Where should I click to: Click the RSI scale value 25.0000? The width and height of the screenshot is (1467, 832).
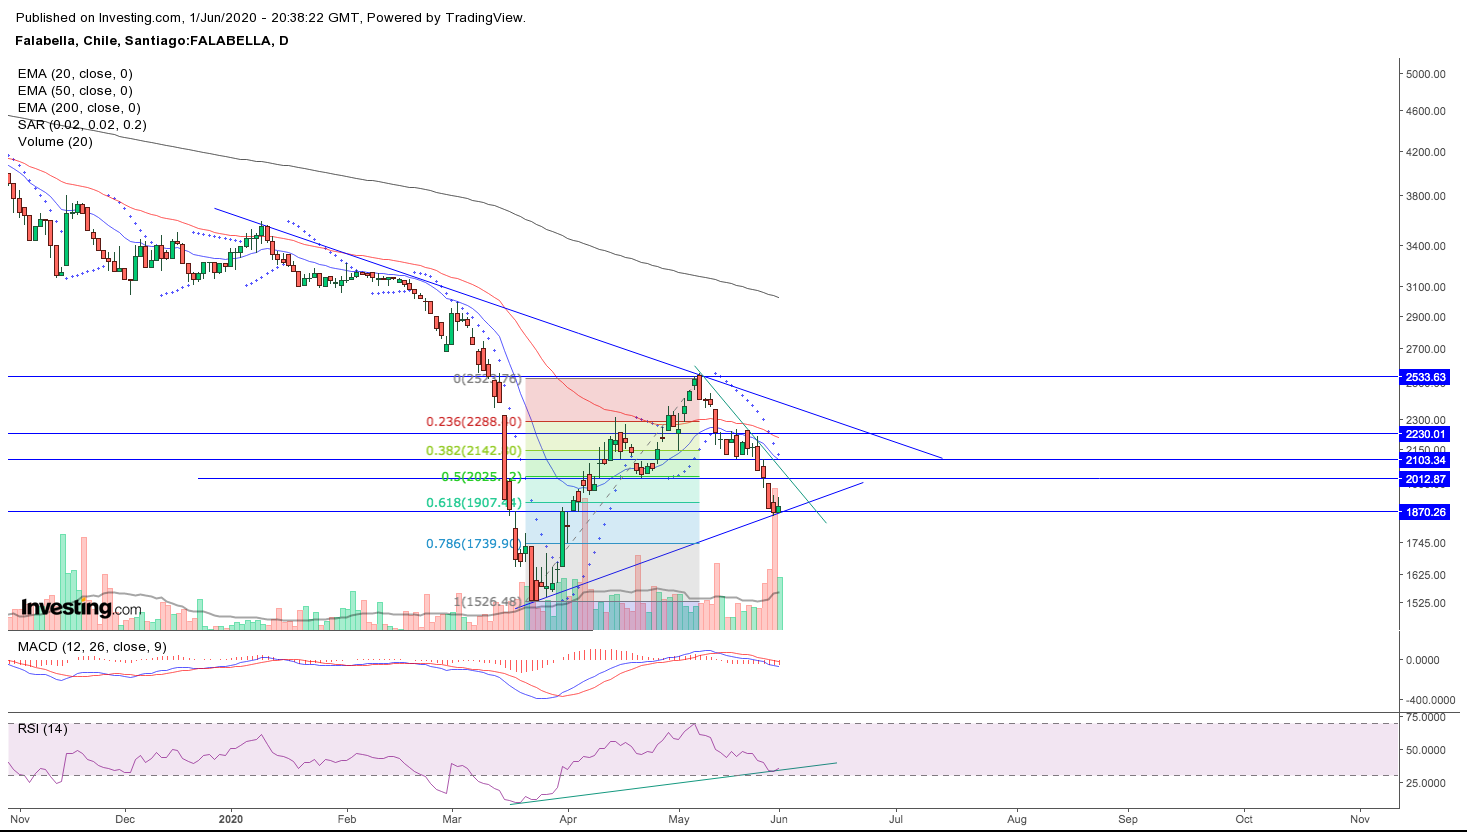coord(1426,784)
